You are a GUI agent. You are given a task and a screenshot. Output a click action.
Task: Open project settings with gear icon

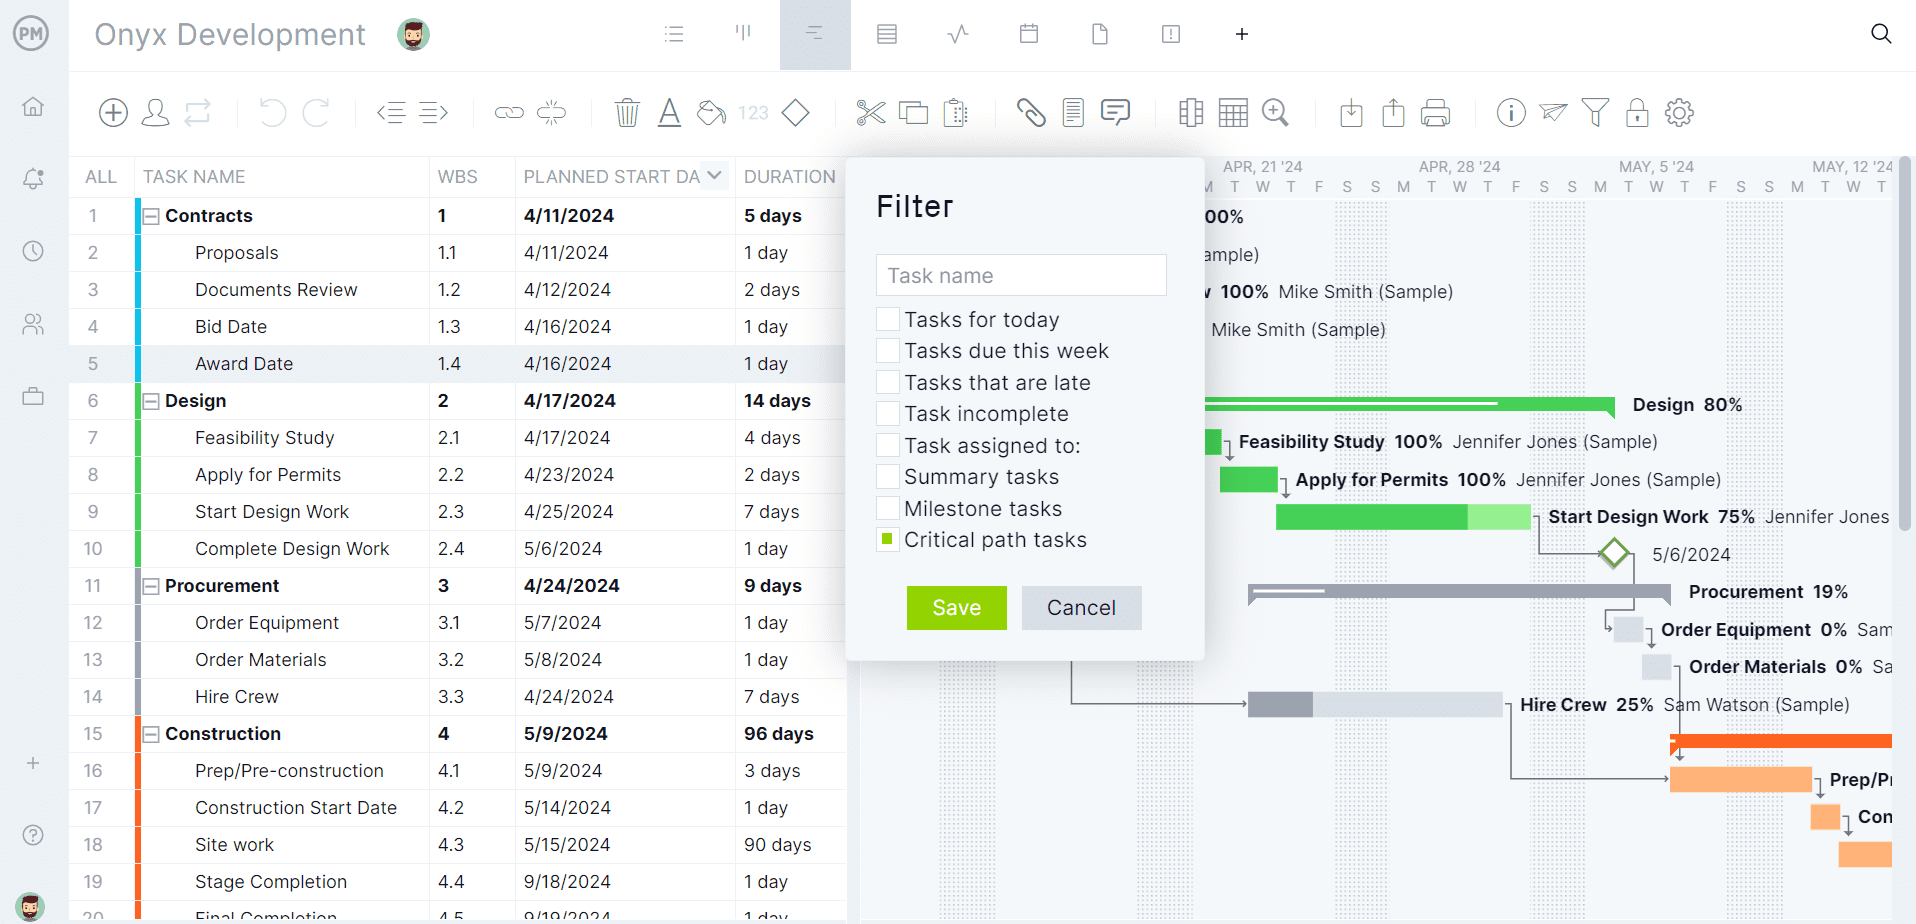pos(1679,112)
